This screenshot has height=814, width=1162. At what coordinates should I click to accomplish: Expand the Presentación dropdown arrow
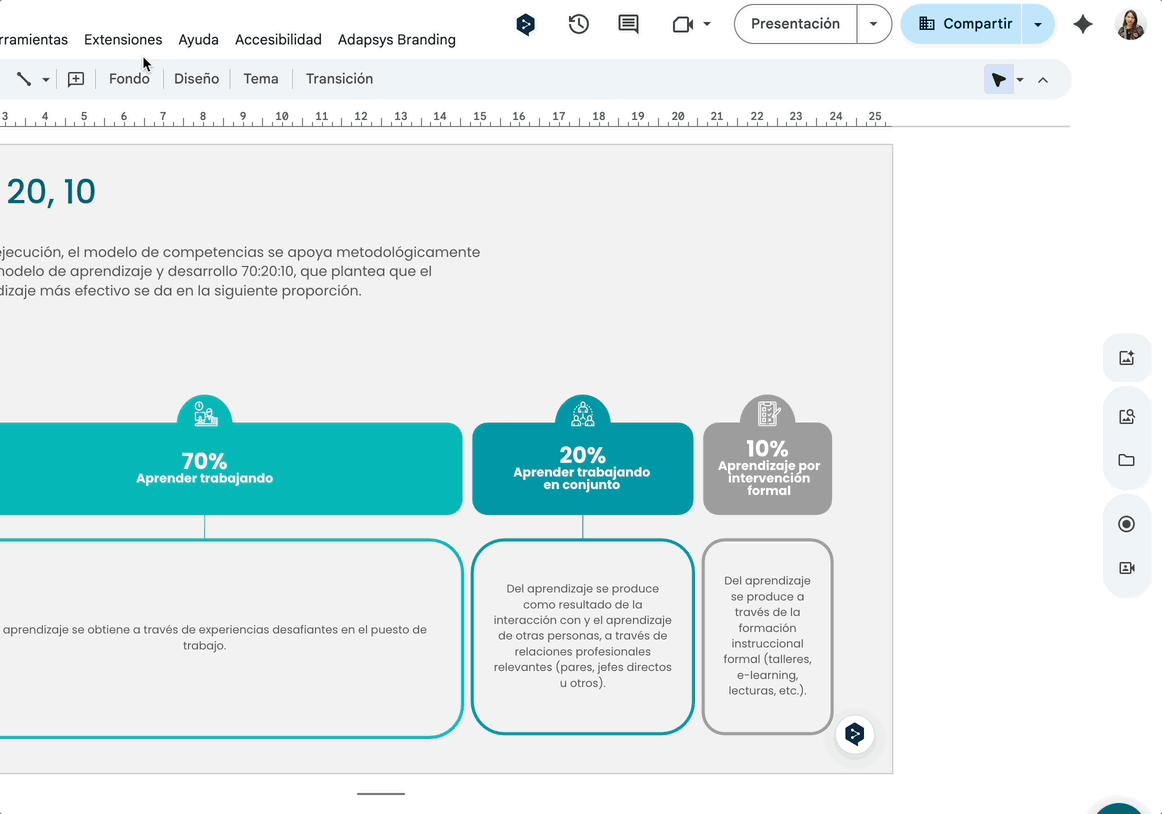point(874,24)
